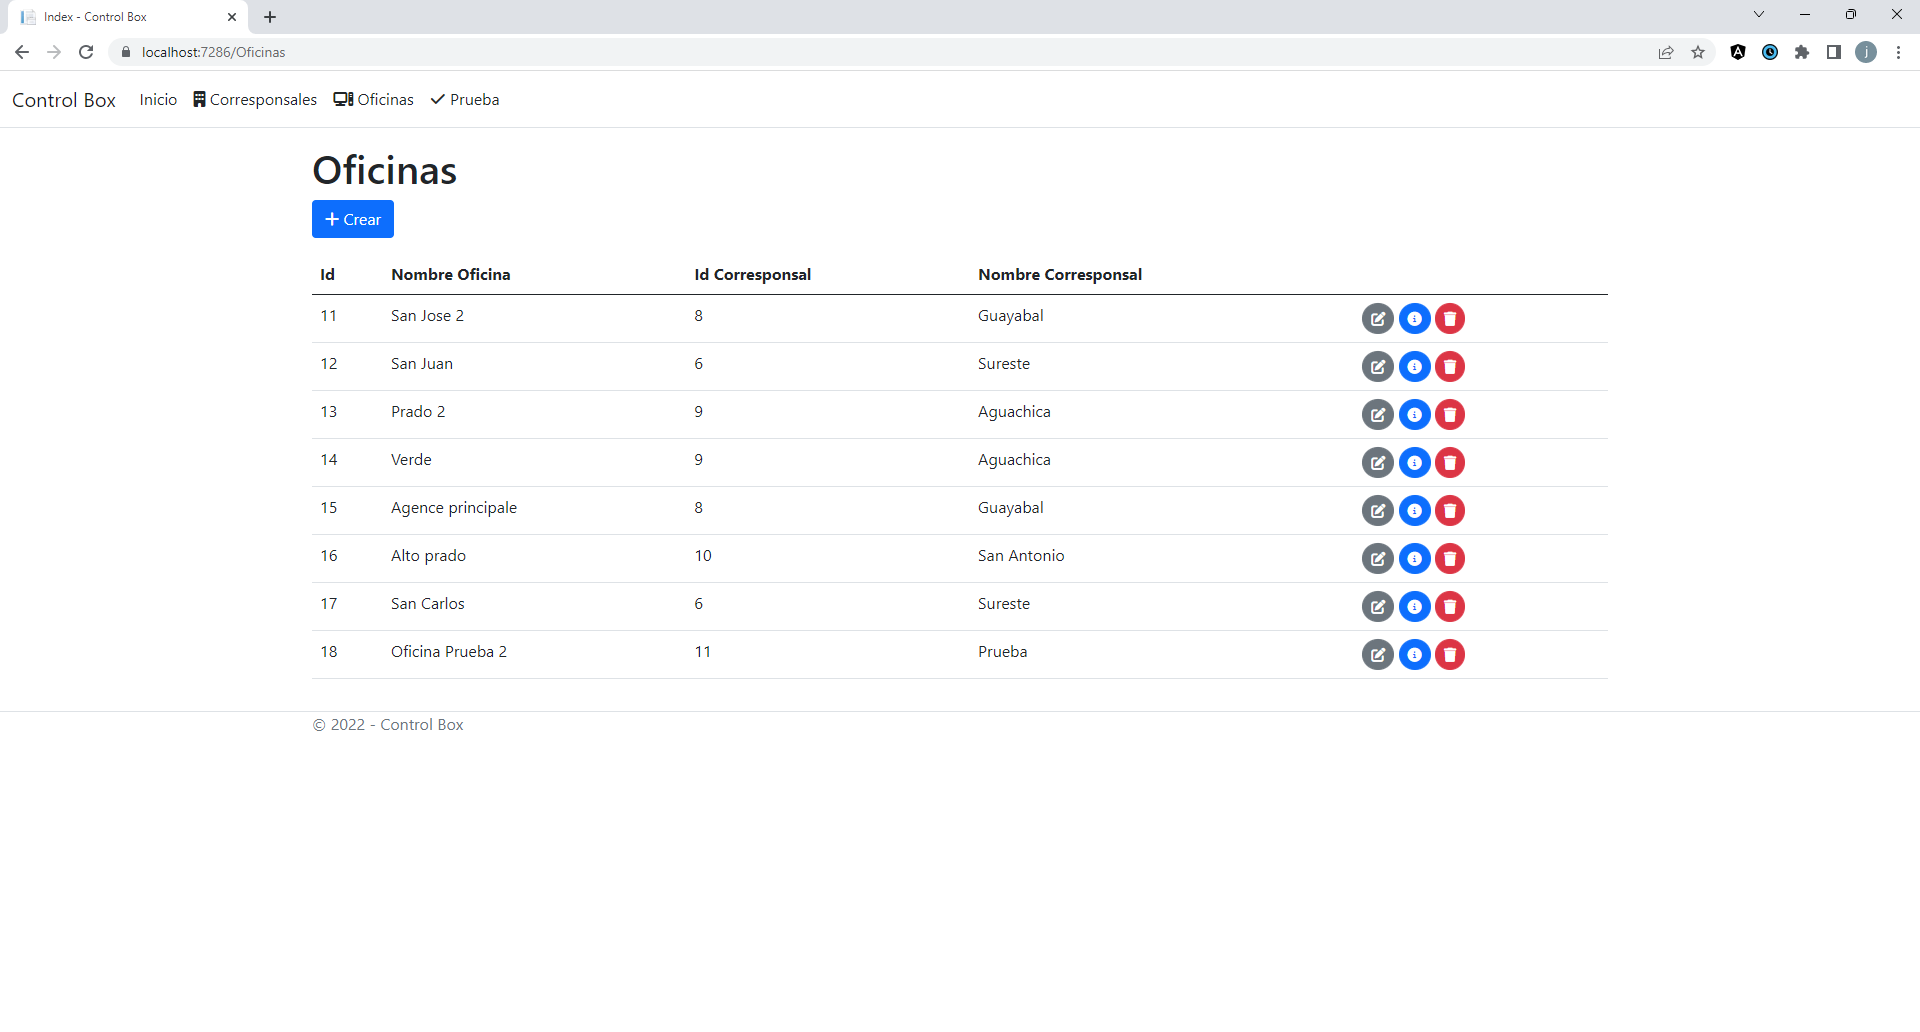Select the Oficinas monitor icon in the navbar
Screen dimensions: 1920x1032
tap(343, 99)
